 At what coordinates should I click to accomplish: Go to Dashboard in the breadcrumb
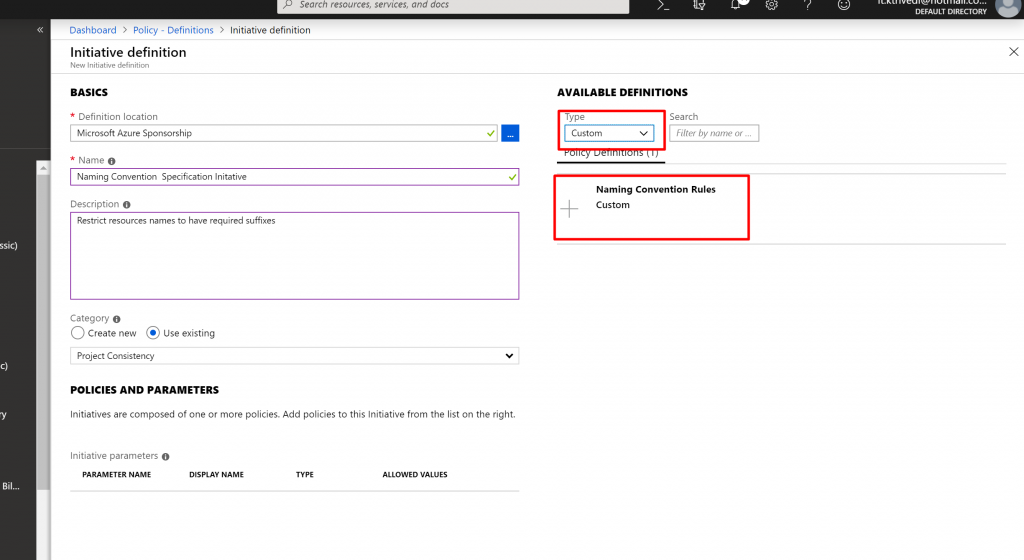pyautogui.click(x=93, y=30)
